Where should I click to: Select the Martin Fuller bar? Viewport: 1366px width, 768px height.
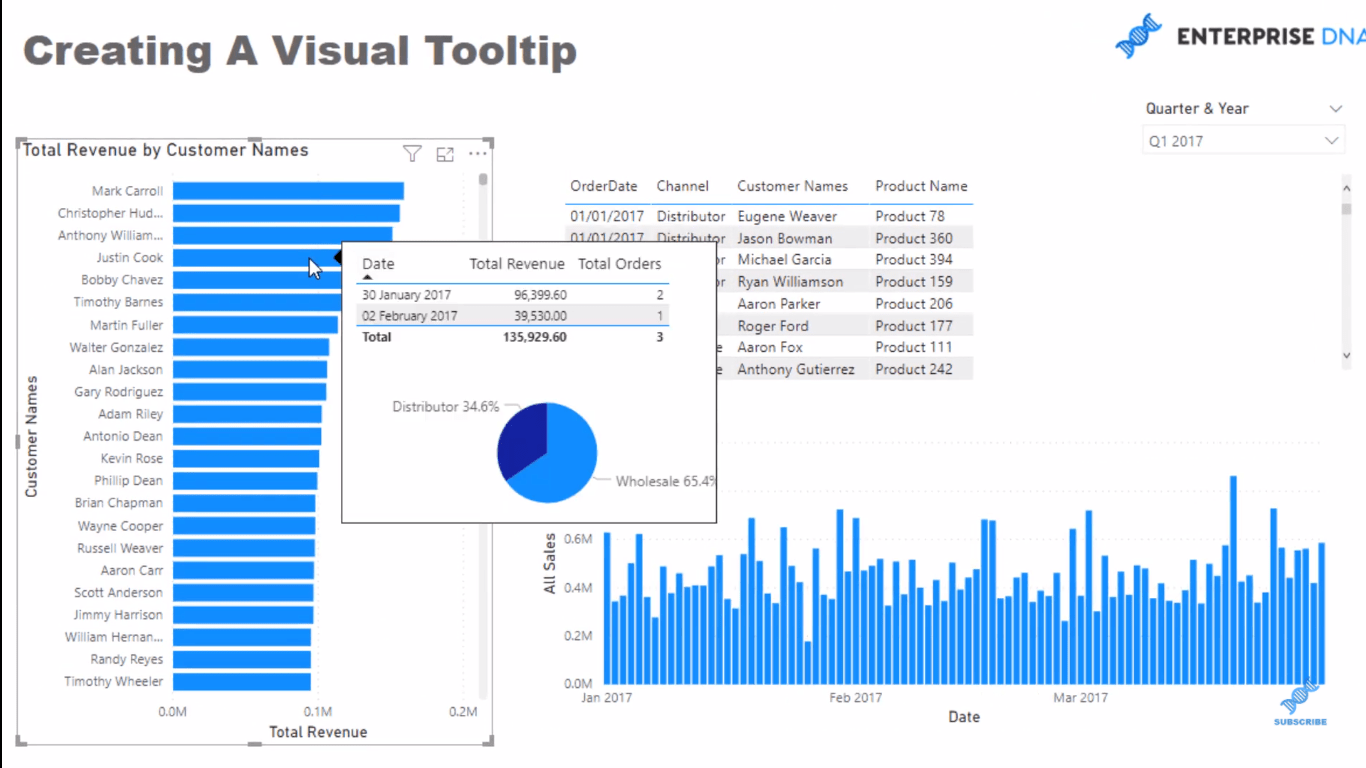[x=255, y=325]
